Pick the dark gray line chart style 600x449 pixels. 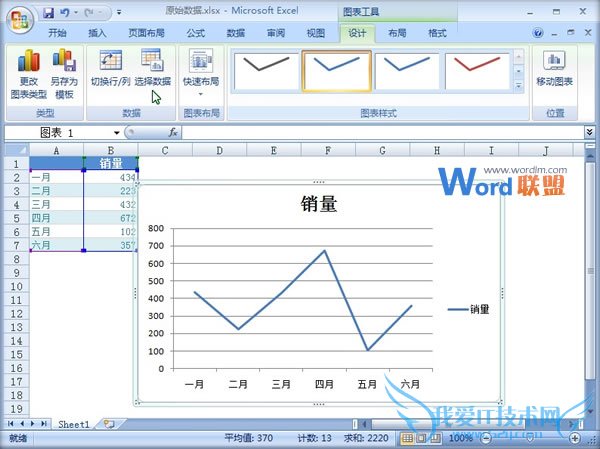pos(266,71)
